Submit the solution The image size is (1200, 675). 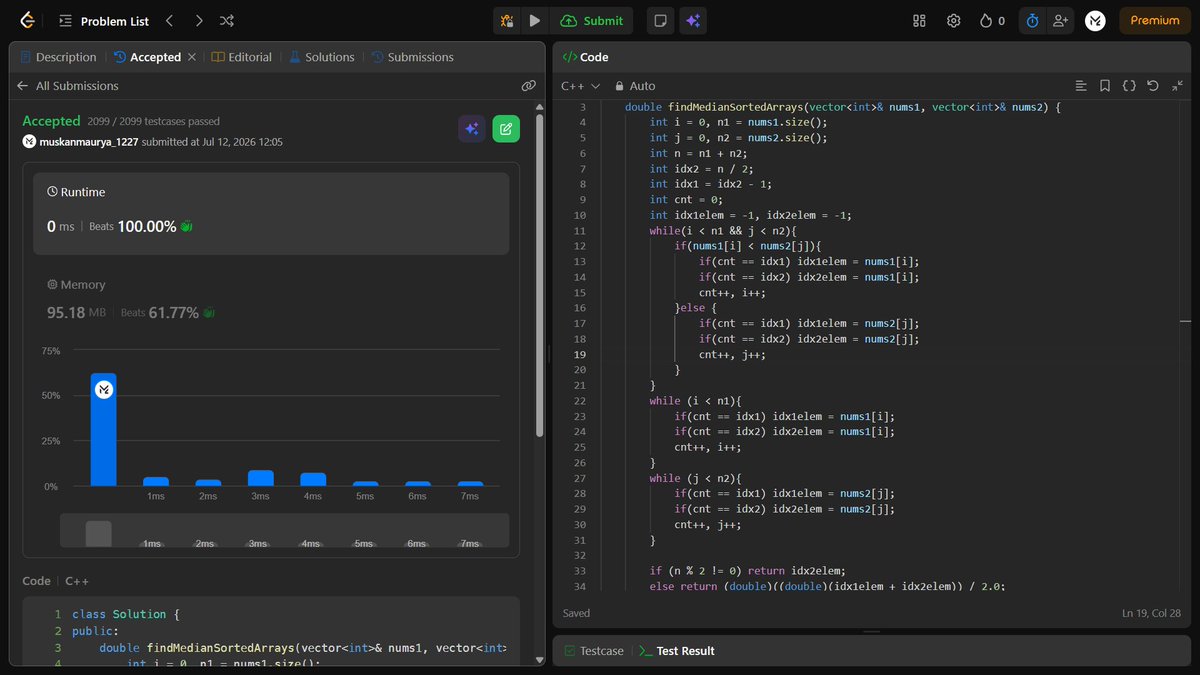pyautogui.click(x=593, y=20)
